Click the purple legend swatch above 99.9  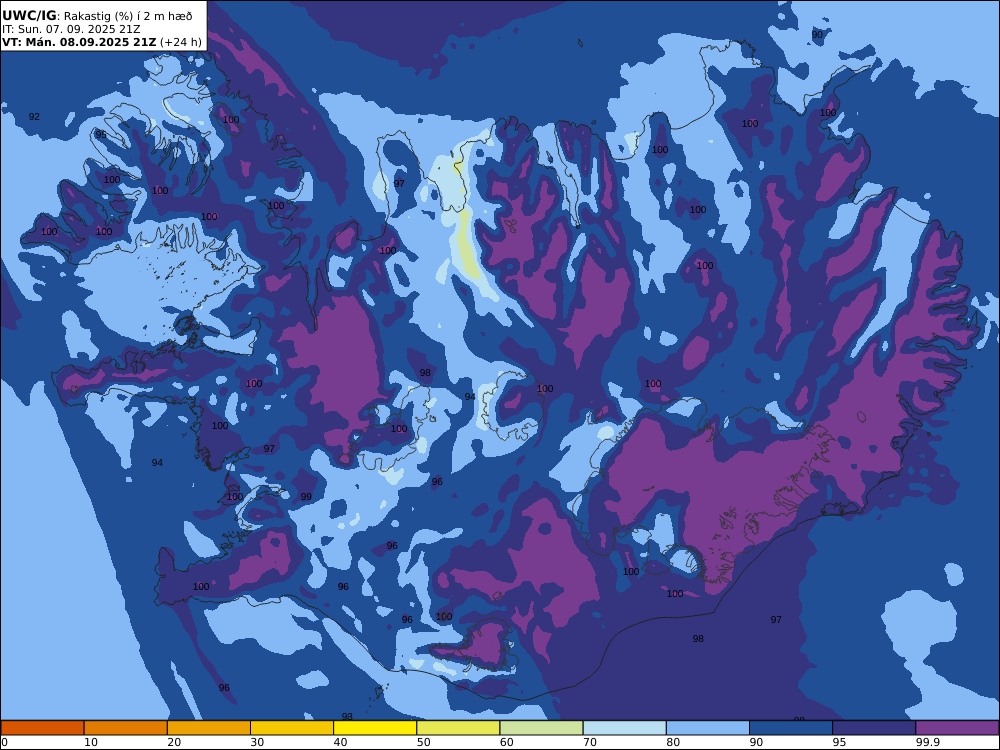coord(957,728)
